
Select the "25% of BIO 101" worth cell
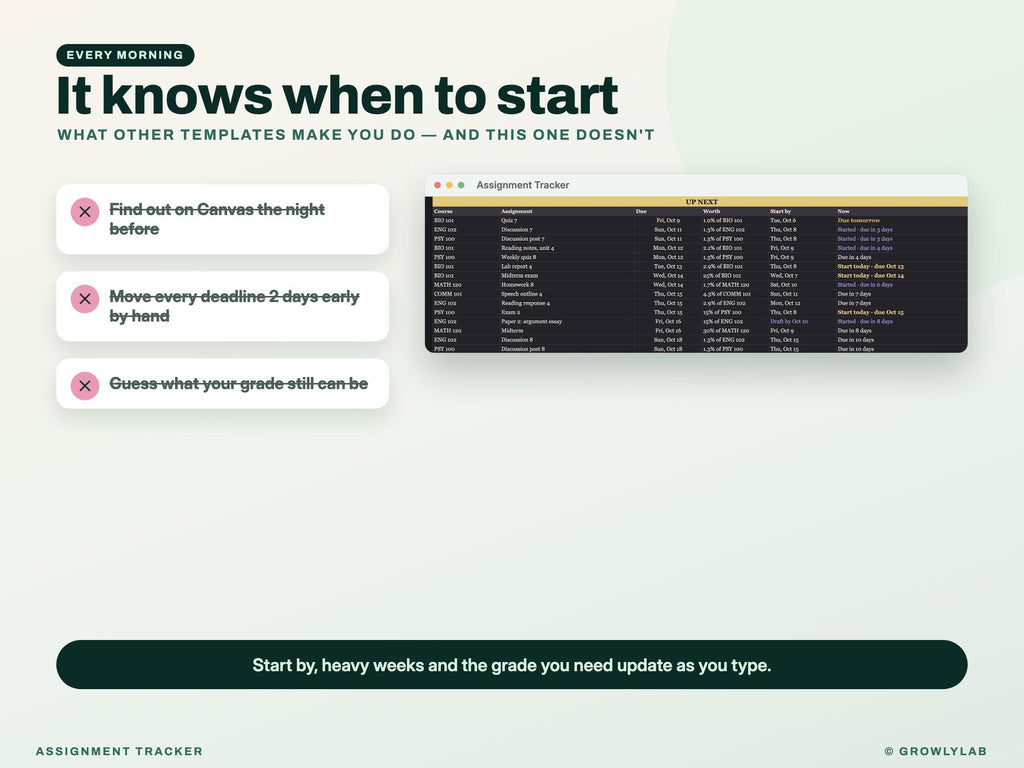(x=722, y=276)
